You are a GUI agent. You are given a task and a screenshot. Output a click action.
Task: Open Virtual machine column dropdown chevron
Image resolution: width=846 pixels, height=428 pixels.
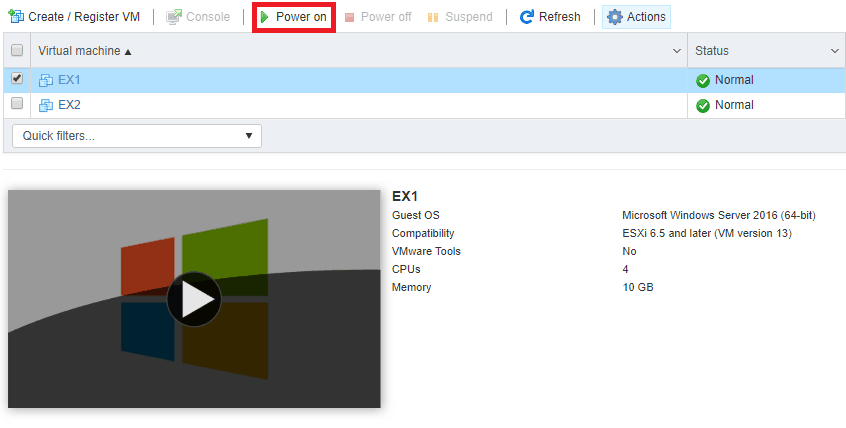click(677, 51)
